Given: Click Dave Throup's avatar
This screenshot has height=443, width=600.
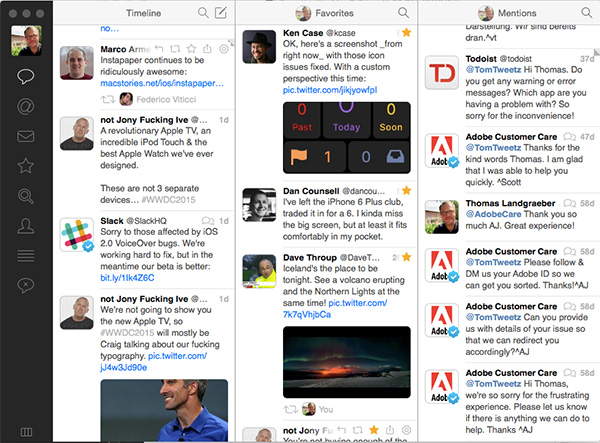Looking at the screenshot, I should point(259,271).
